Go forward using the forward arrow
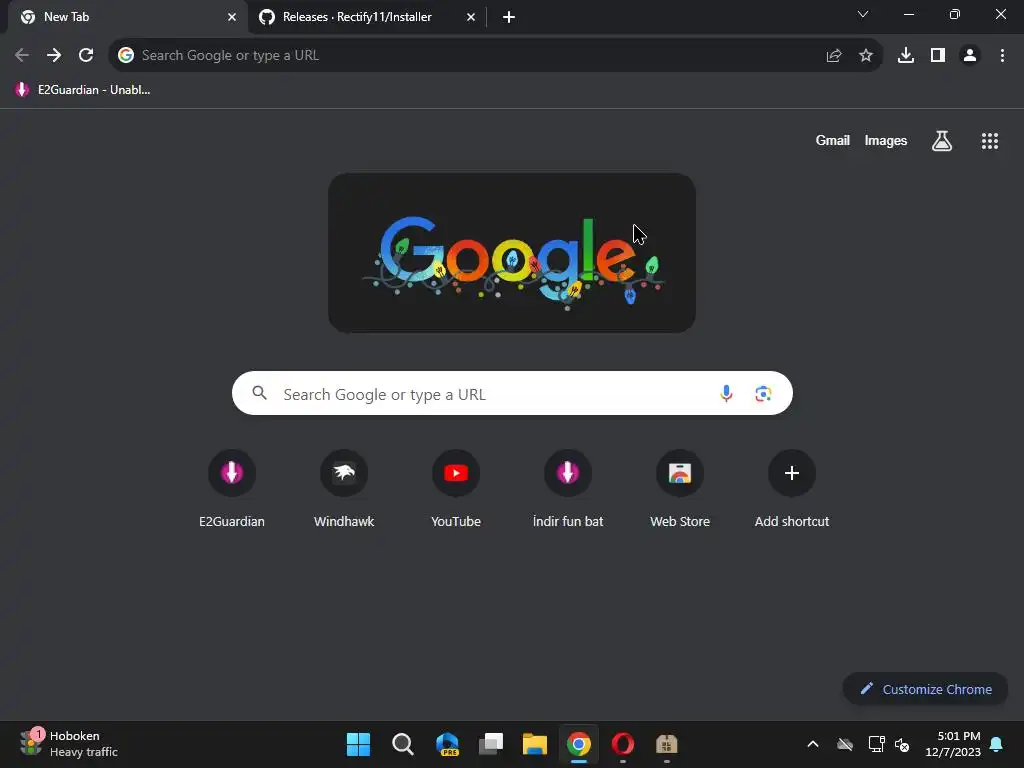Screen dimensions: 1024x768 [x=54, y=56]
